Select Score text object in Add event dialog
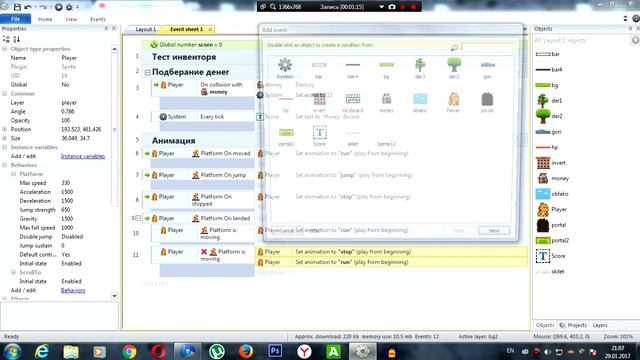Image resolution: width=640 pixels, height=360 pixels. click(319, 136)
